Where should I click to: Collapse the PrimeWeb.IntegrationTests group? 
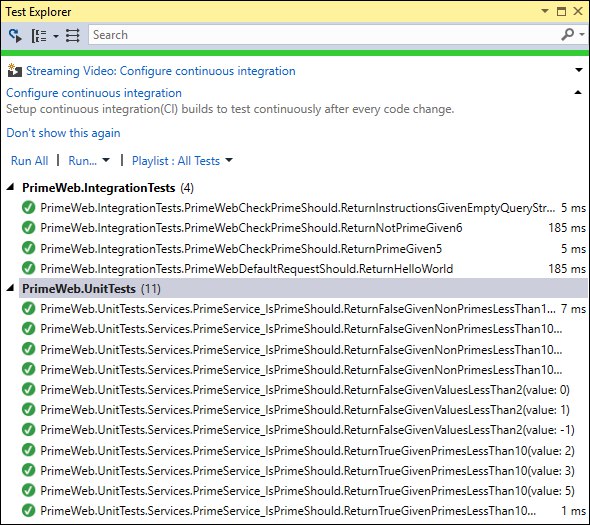pyautogui.click(x=11, y=187)
